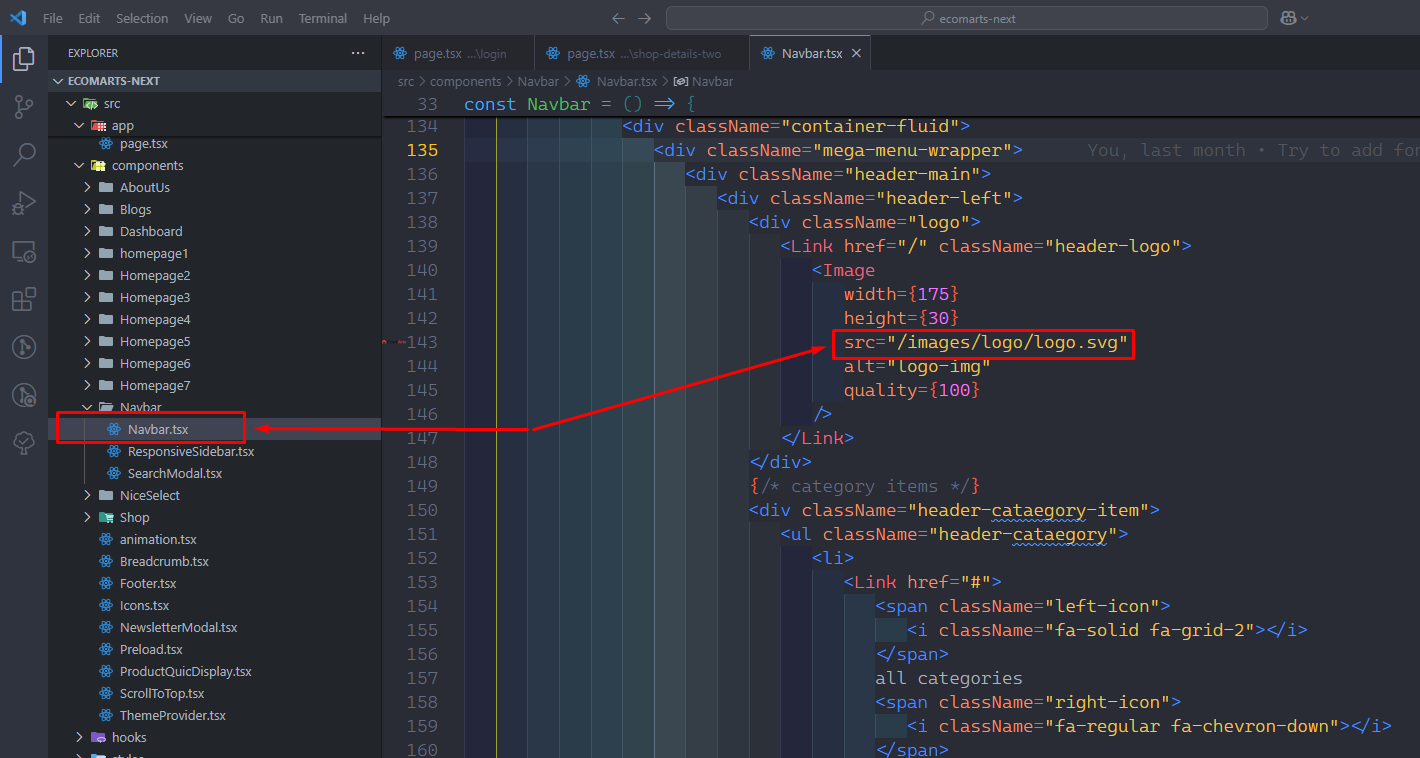Screen dimensions: 1420x758
Task: Open the Selection menu
Action: (142, 18)
